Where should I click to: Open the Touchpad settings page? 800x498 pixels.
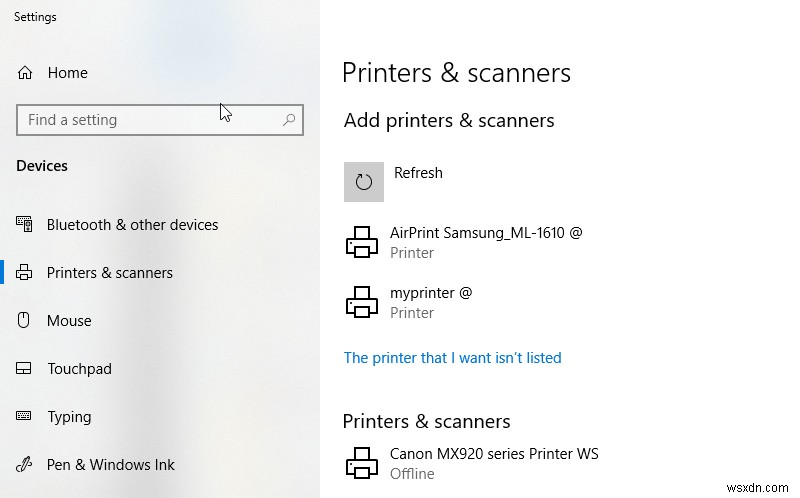tap(79, 369)
